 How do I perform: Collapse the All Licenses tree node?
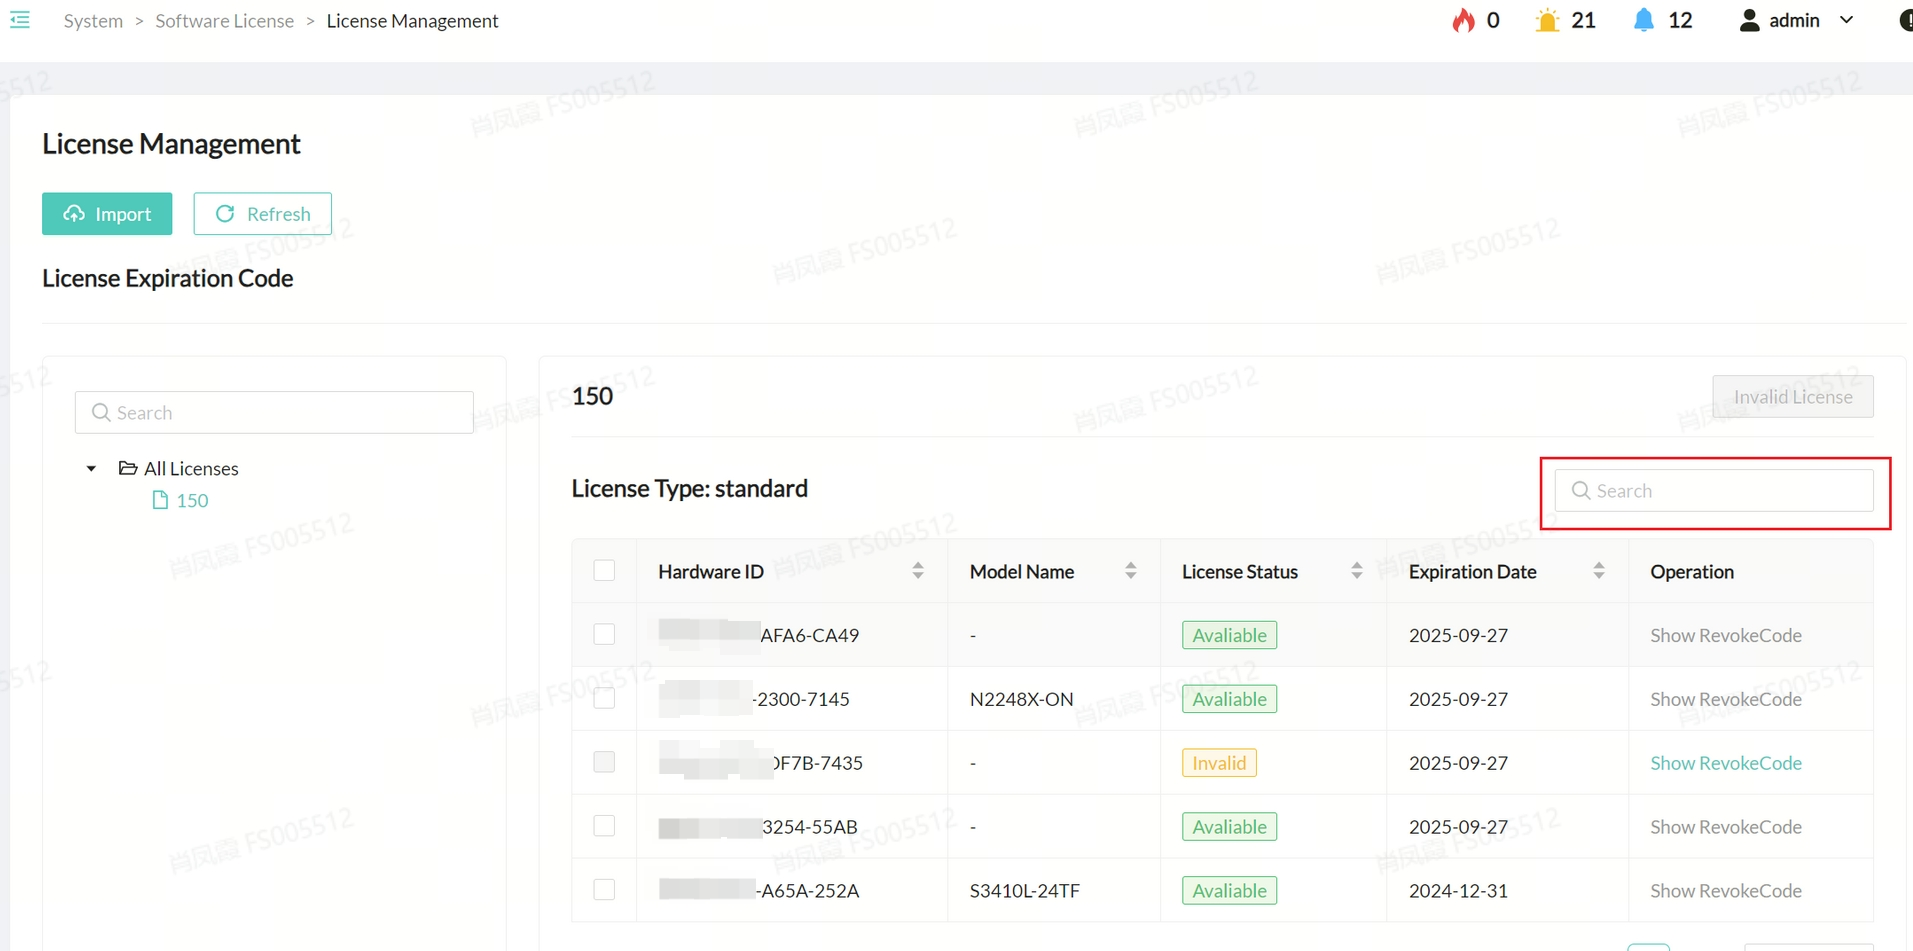coord(91,468)
